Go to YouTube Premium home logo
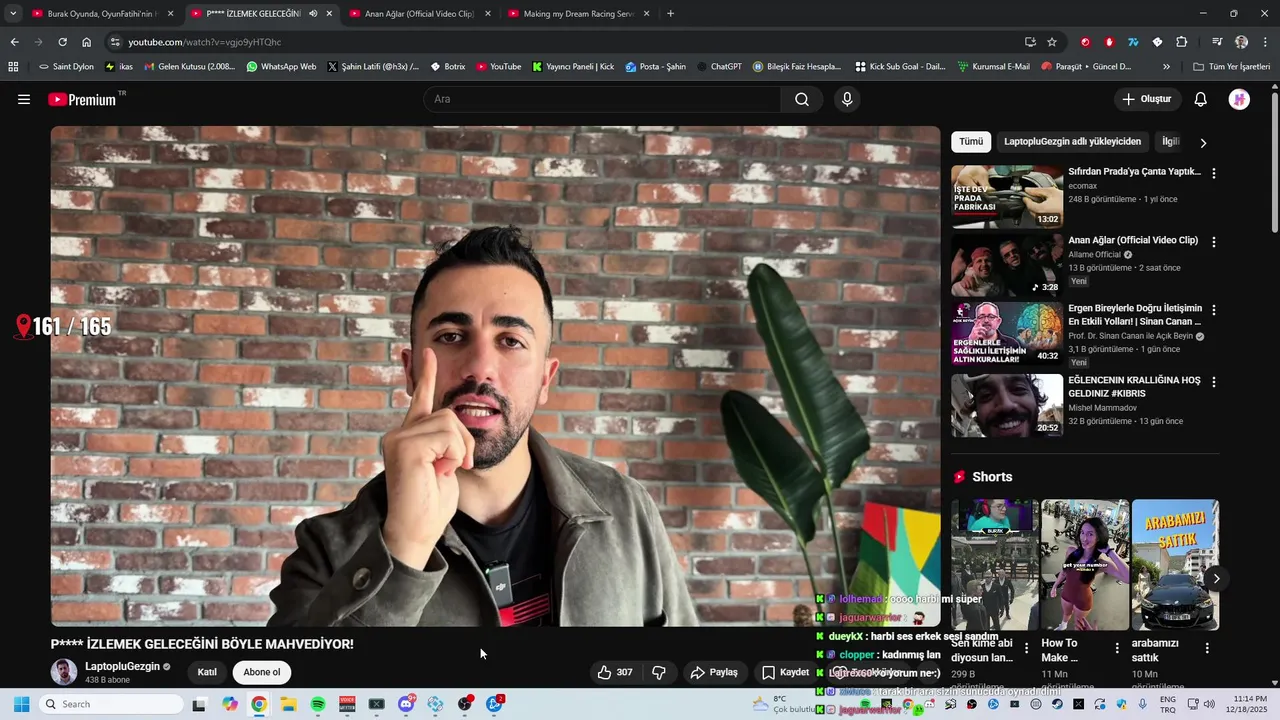Viewport: 1280px width, 720px height. coord(82,99)
